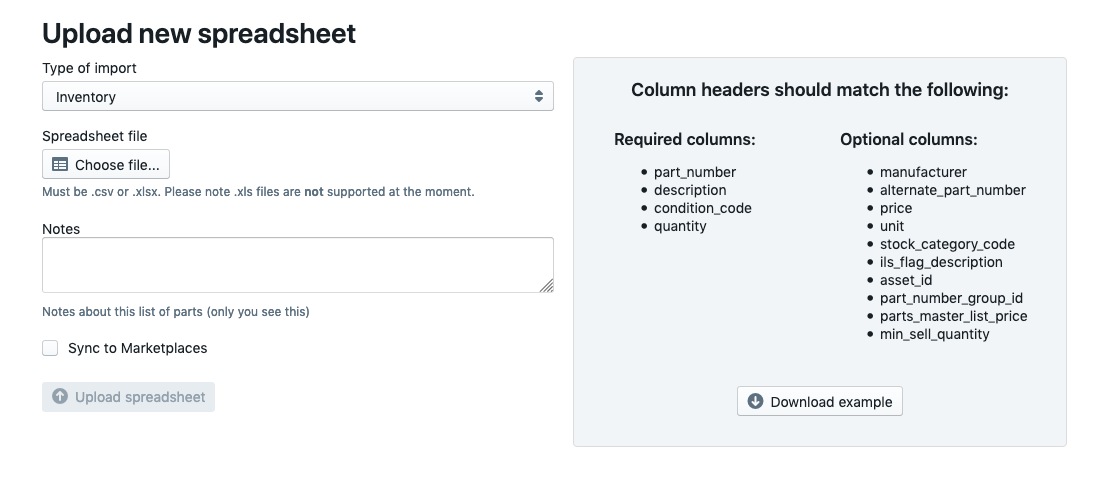Click the Sync to Marketplaces label text
Viewport: 1106px width, 478px height.
point(137,348)
